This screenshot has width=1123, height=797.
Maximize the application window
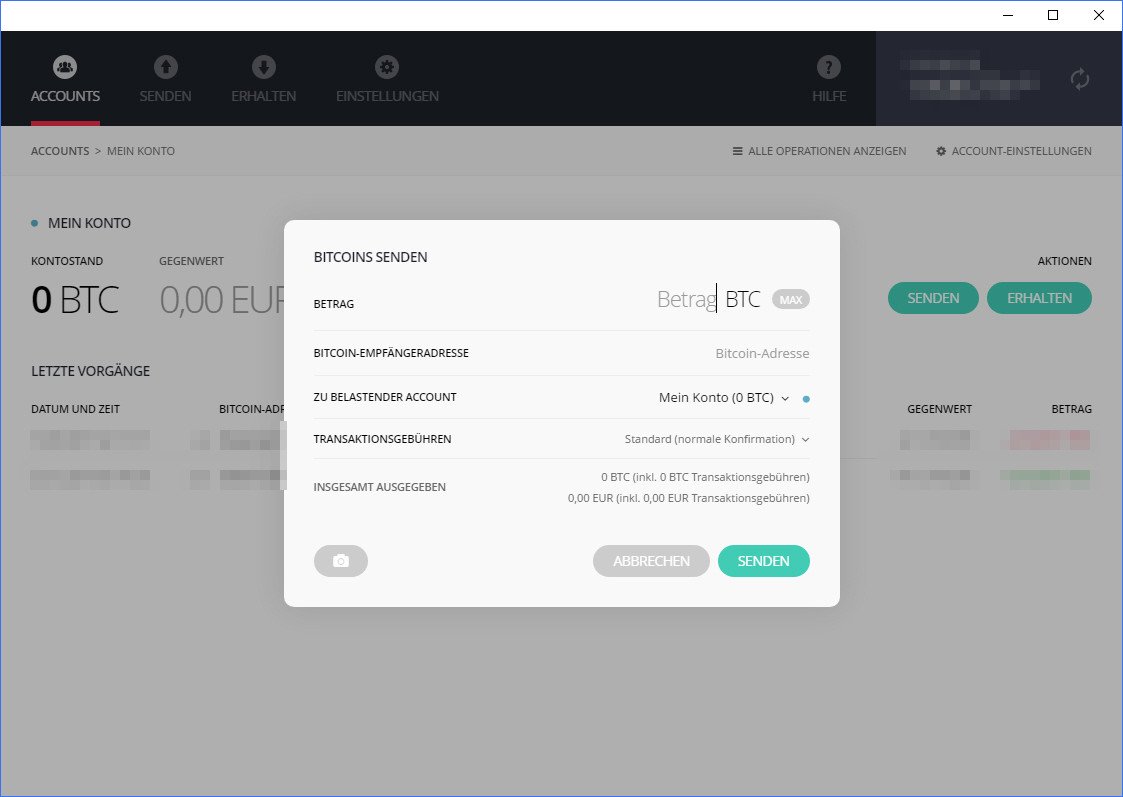pyautogui.click(x=1053, y=15)
